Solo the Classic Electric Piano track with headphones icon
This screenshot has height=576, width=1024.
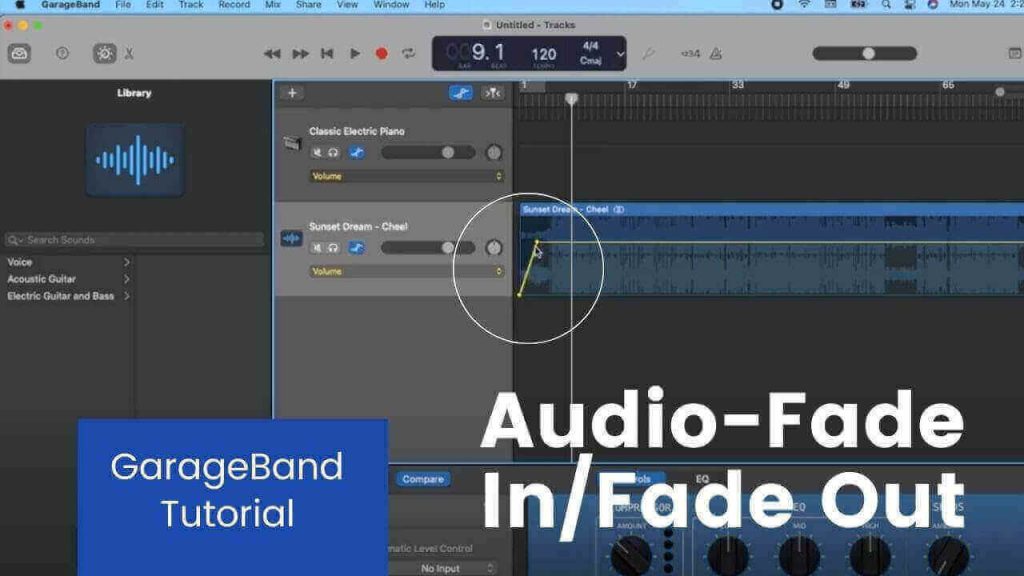tap(332, 150)
